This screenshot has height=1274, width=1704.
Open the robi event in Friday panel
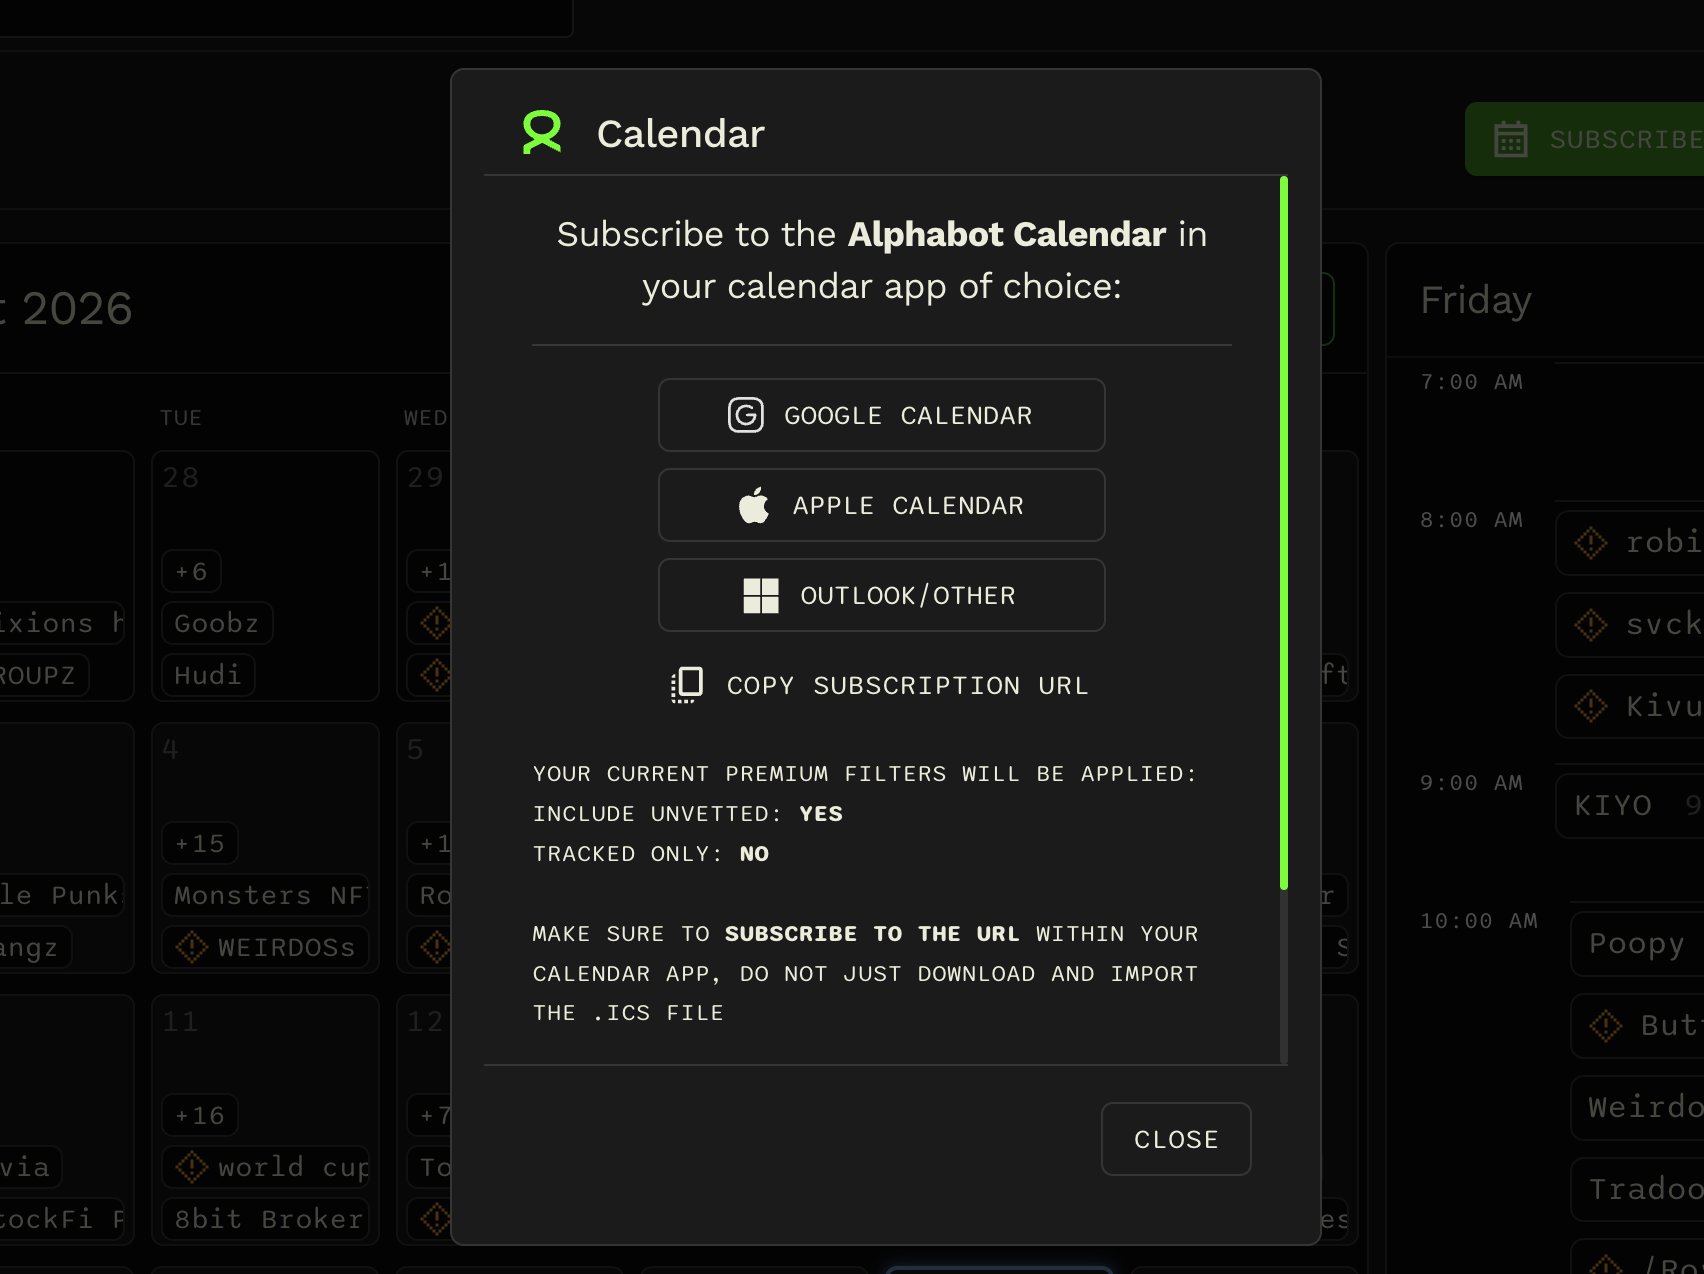point(1630,542)
